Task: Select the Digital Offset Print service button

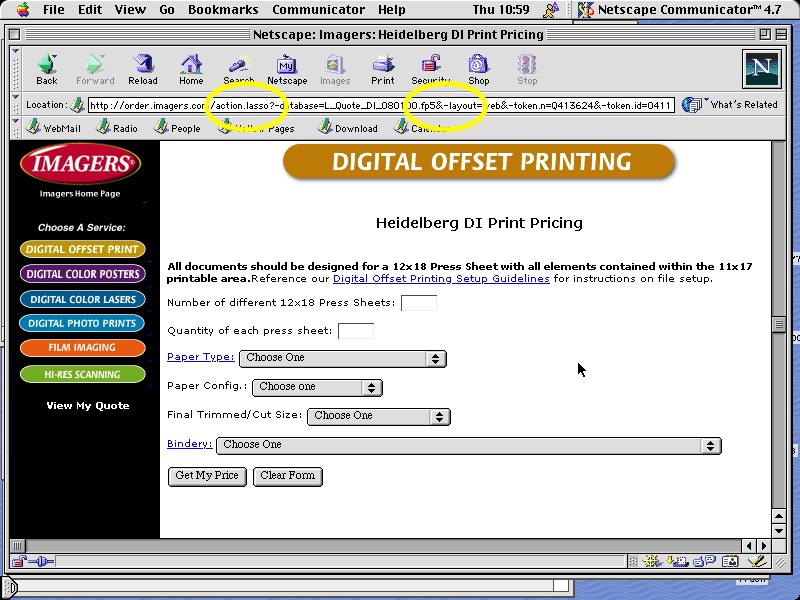Action: [x=83, y=249]
